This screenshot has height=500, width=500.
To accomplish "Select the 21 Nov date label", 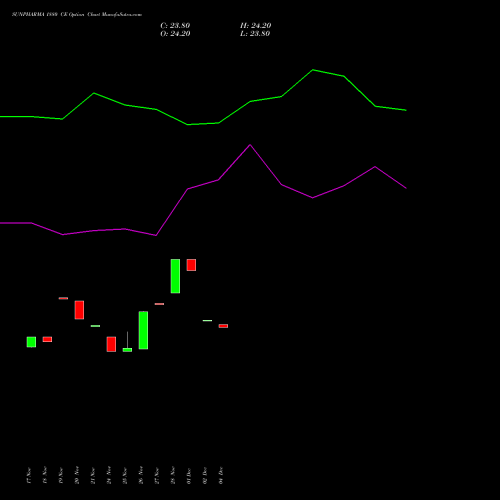I will pos(93,475).
